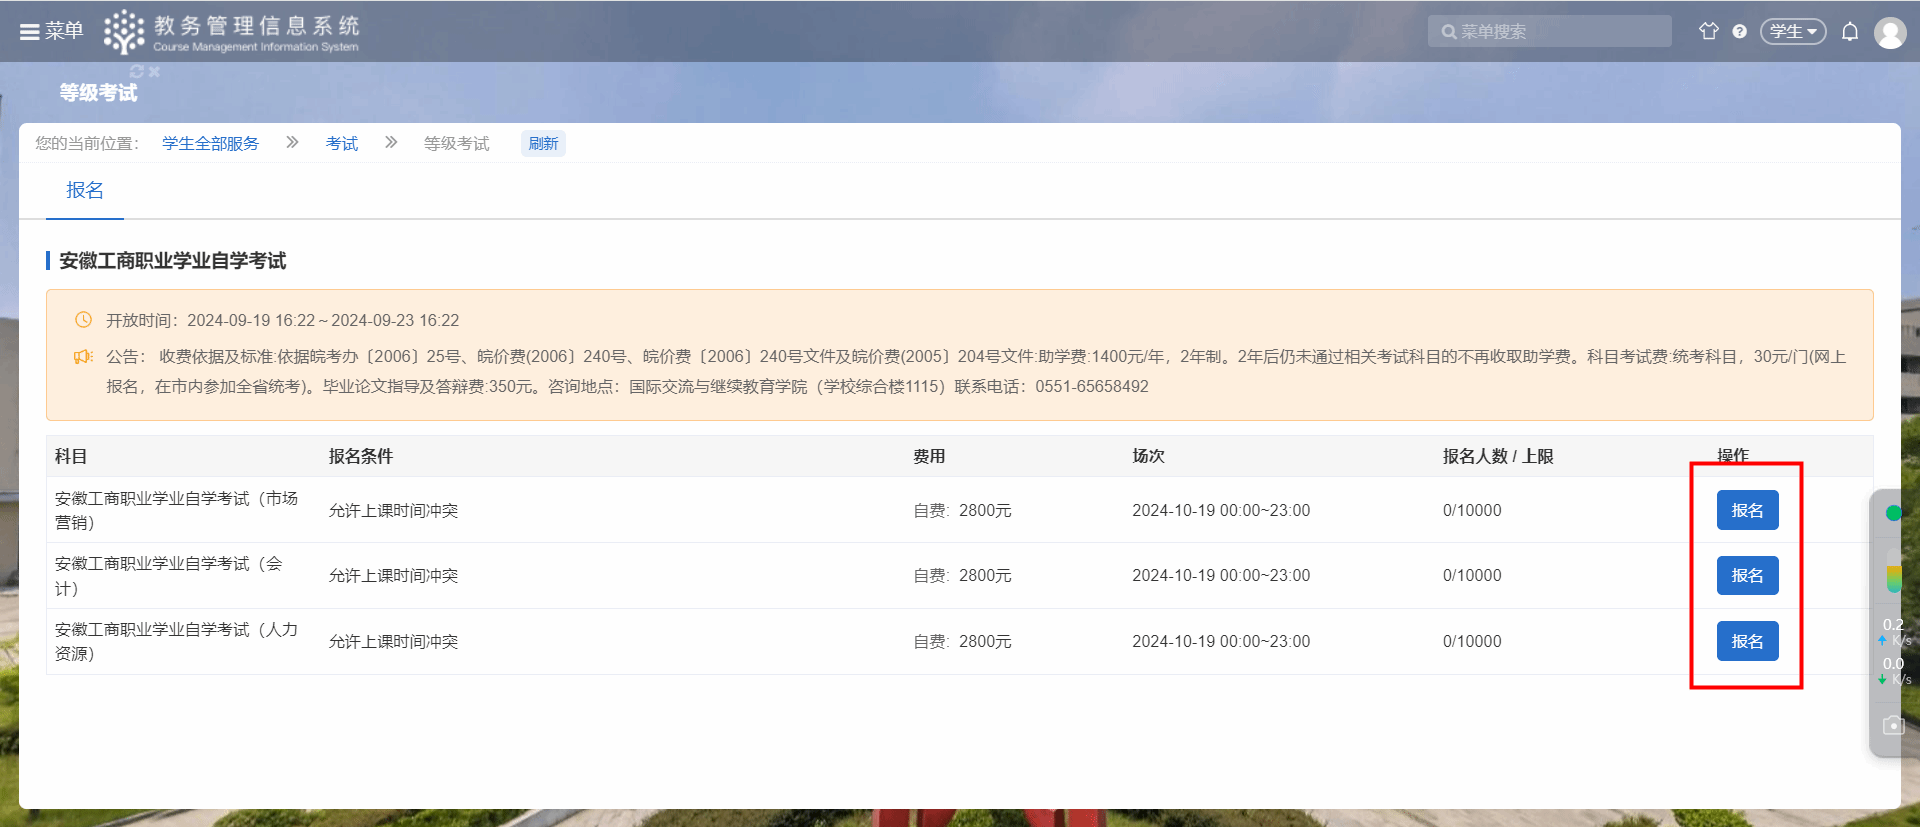This screenshot has height=827, width=1920.
Task: Click the screenshot camera icon in side widget
Action: tap(1893, 725)
